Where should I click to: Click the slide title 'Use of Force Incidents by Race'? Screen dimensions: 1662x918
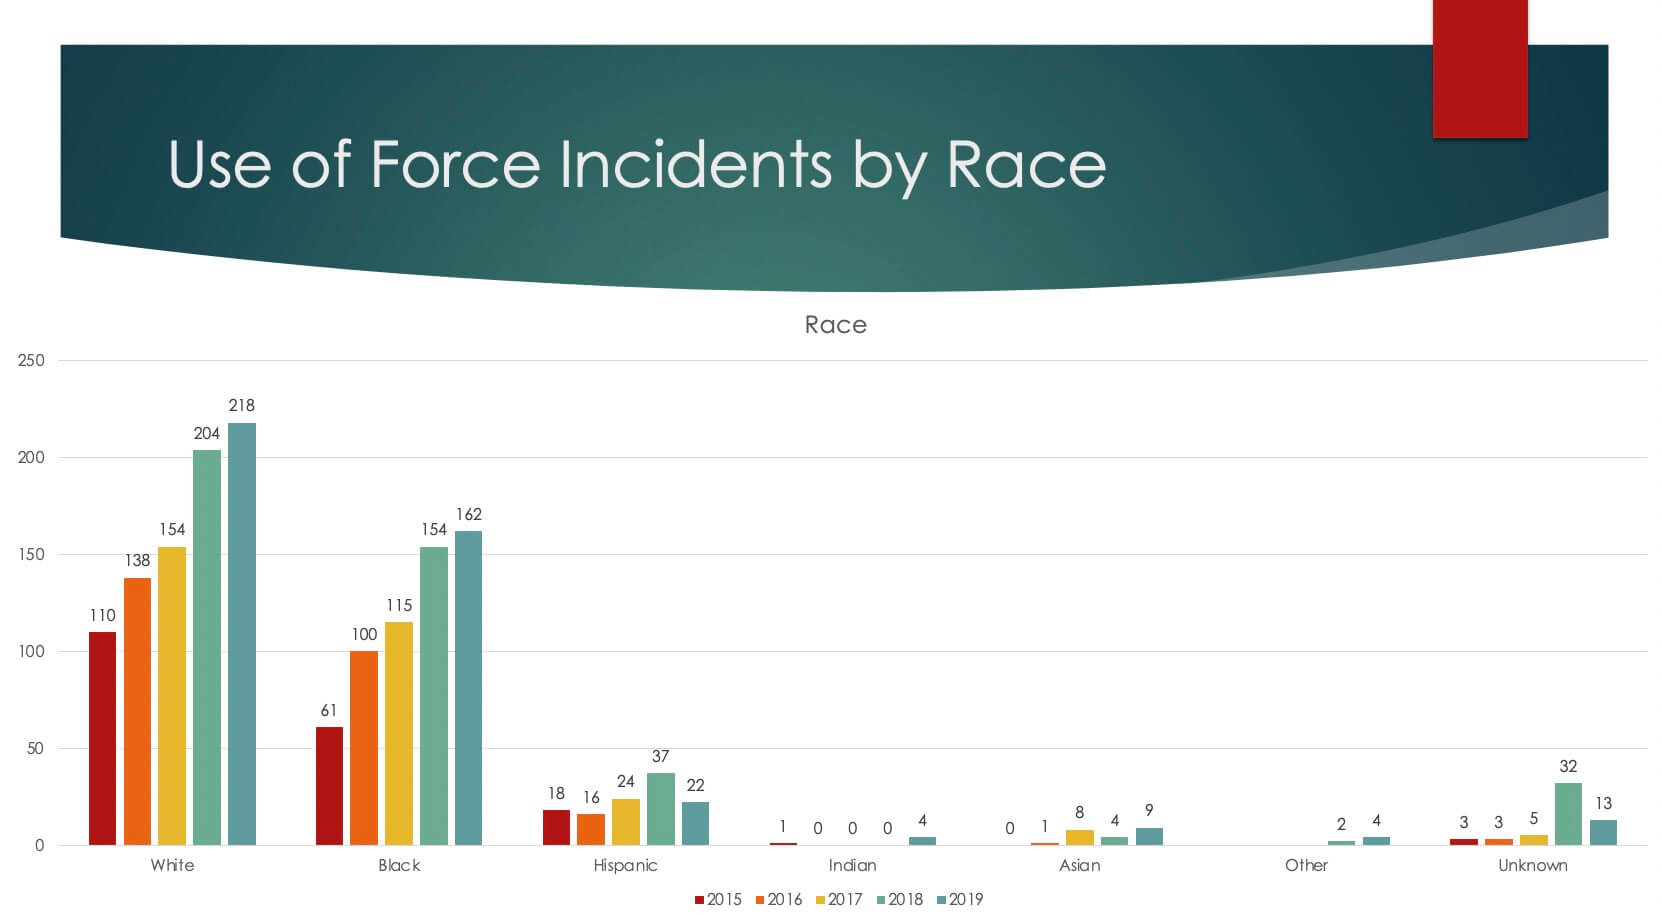pyautogui.click(x=637, y=164)
